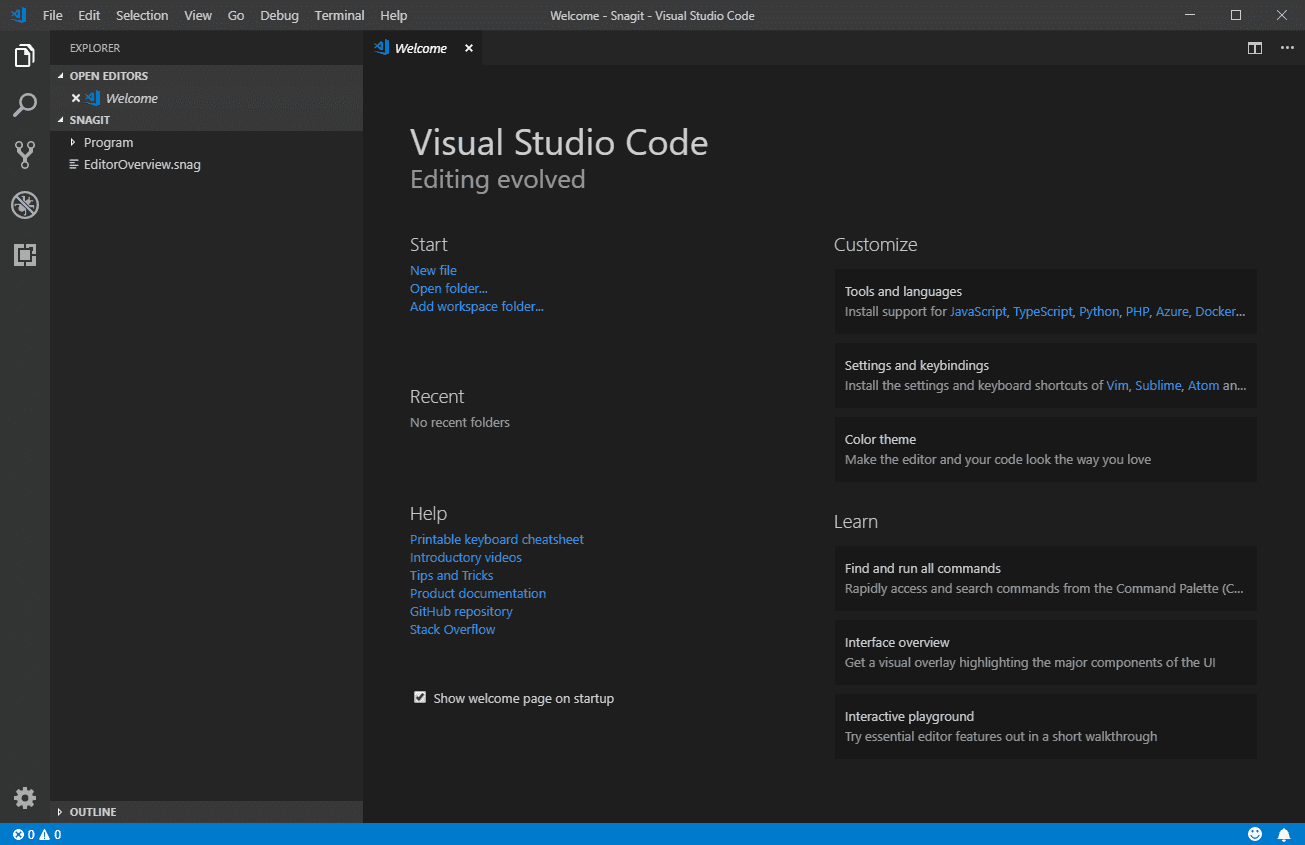Click the Open folder link
This screenshot has height=845, width=1305.
[448, 288]
